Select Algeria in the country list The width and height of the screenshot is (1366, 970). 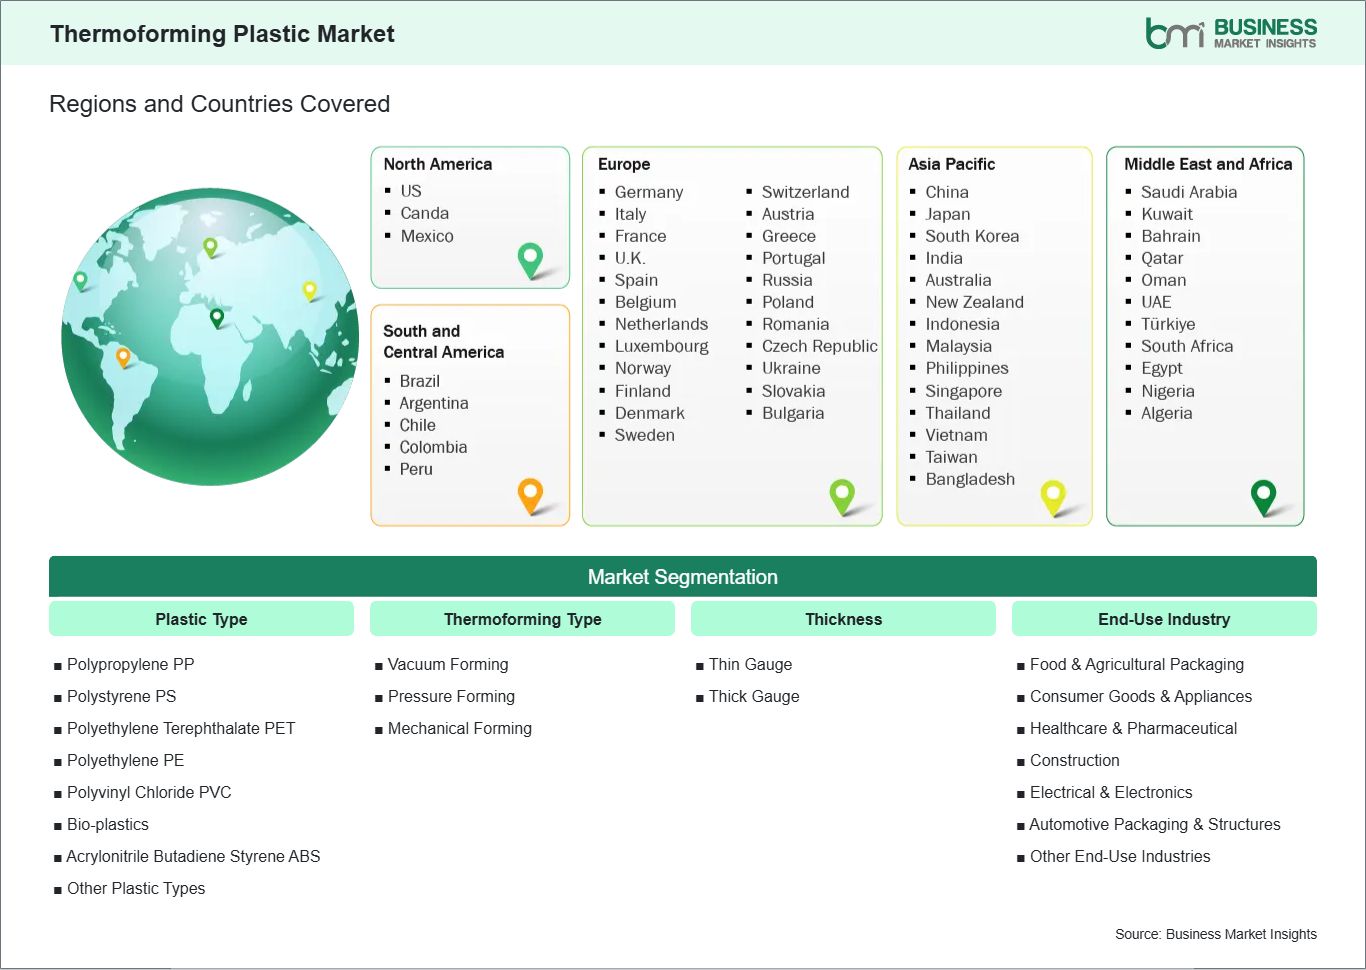coord(1167,413)
